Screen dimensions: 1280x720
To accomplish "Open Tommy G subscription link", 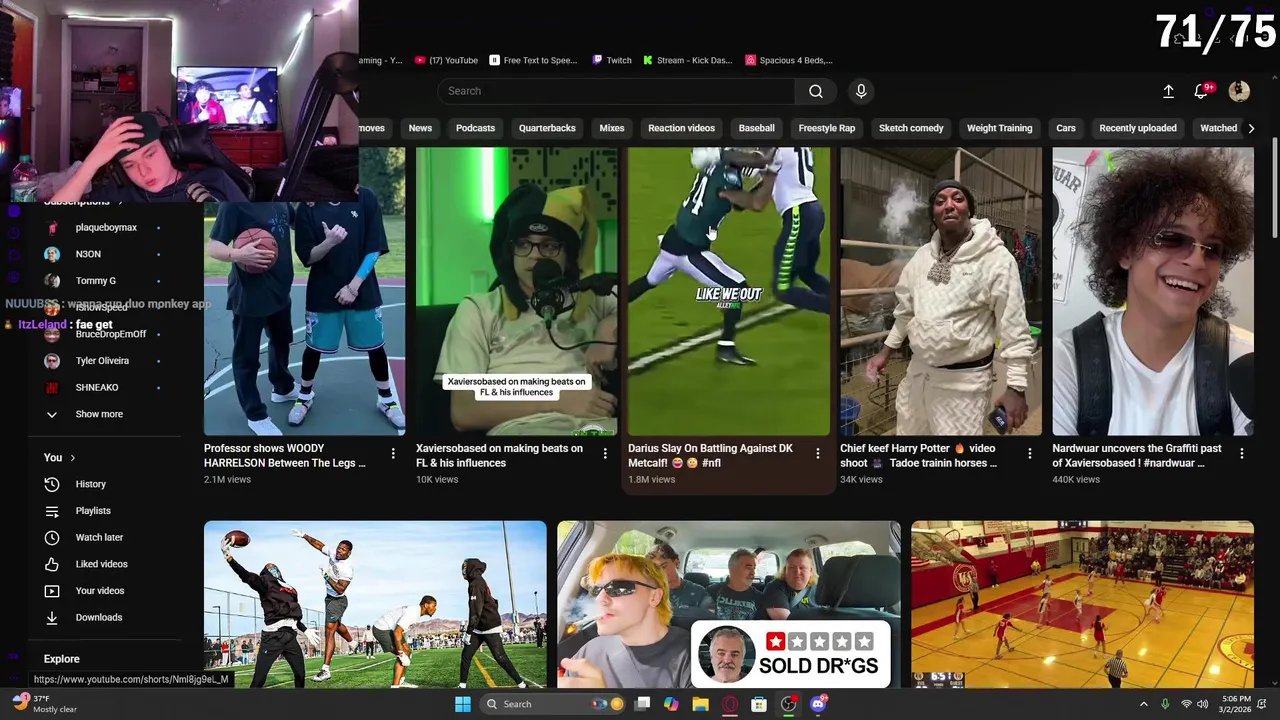I will (x=96, y=281).
